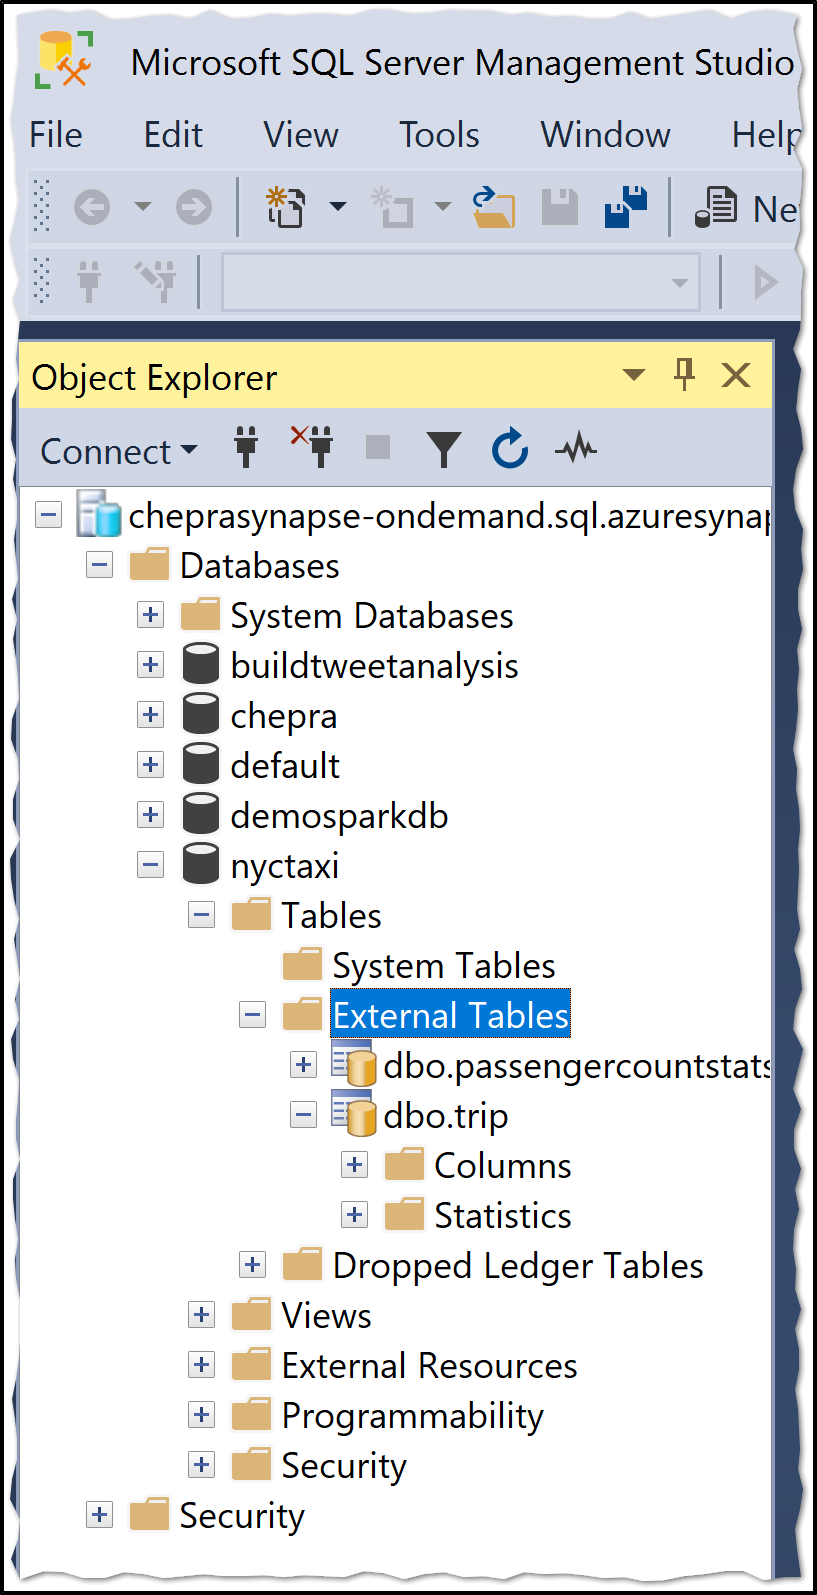This screenshot has height=1595, width=817.
Task: Open the Tools menu
Action: (438, 134)
